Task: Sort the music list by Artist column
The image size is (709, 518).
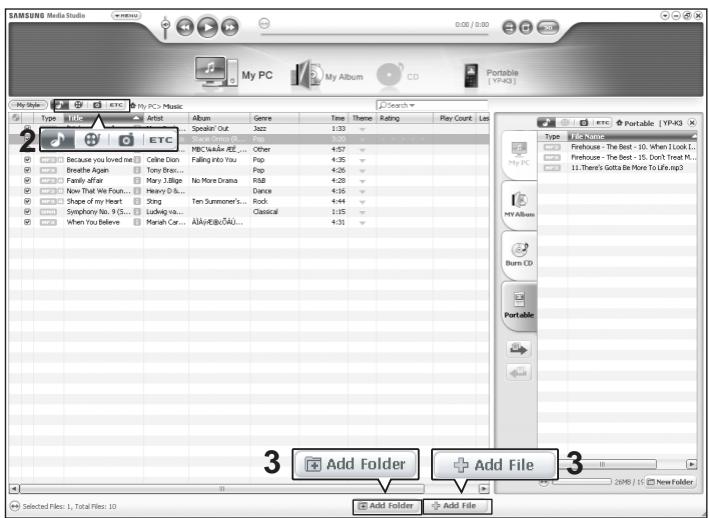Action: coord(165,118)
